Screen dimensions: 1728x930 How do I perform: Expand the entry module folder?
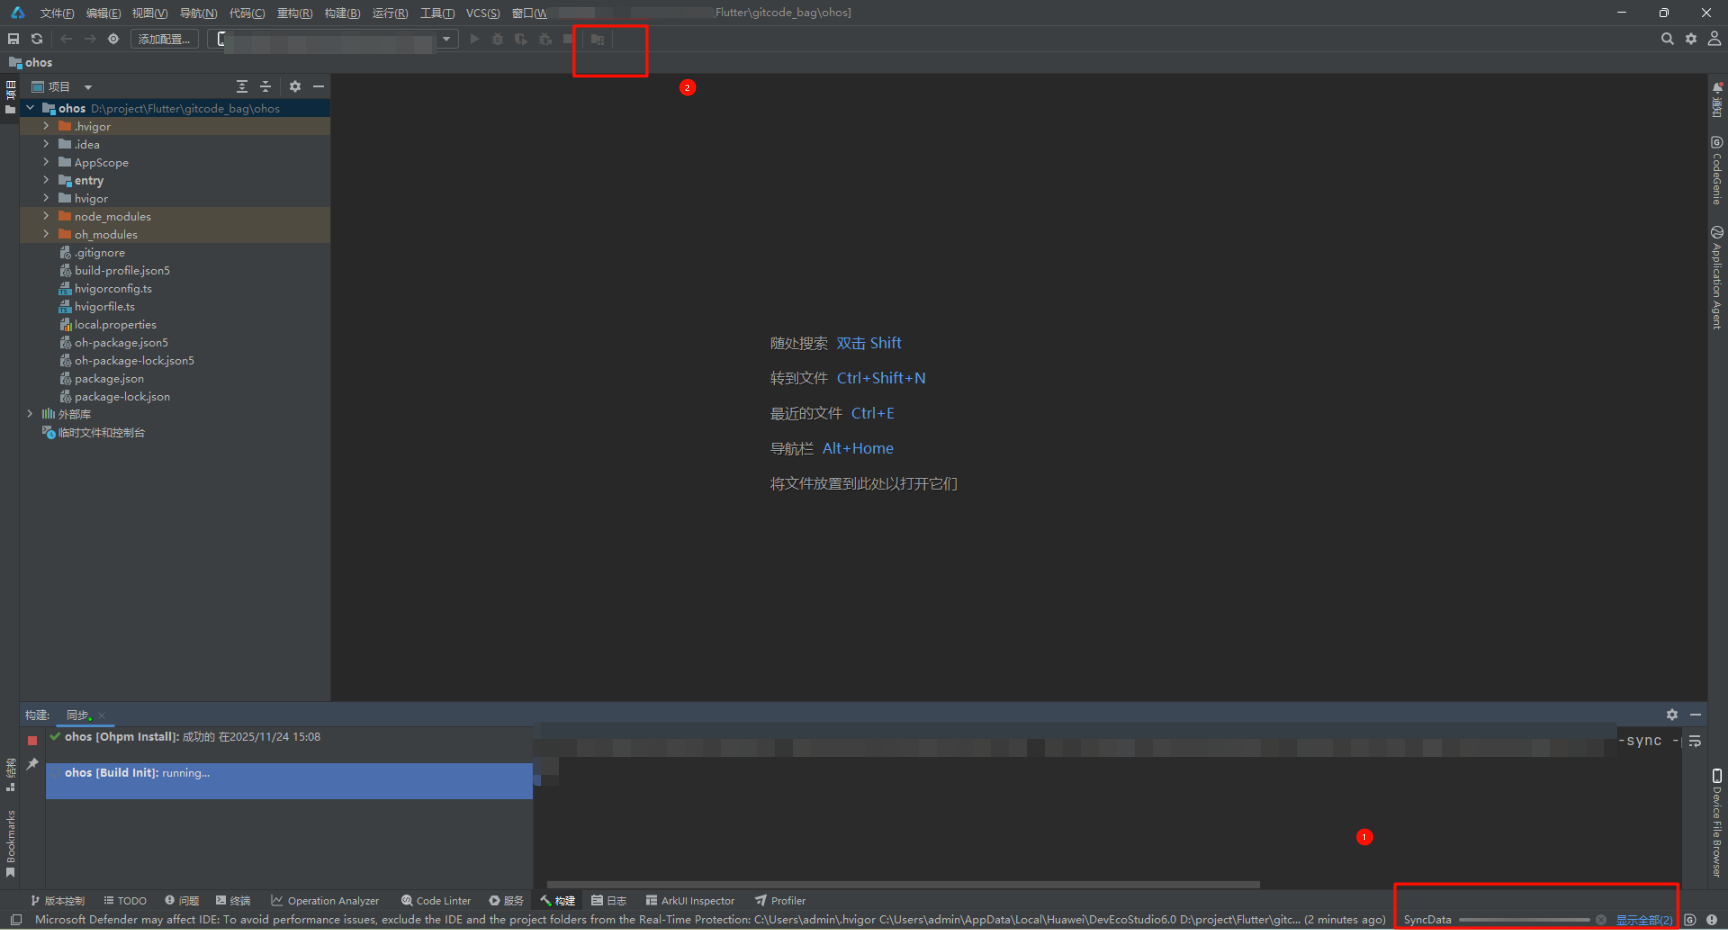[x=46, y=181]
